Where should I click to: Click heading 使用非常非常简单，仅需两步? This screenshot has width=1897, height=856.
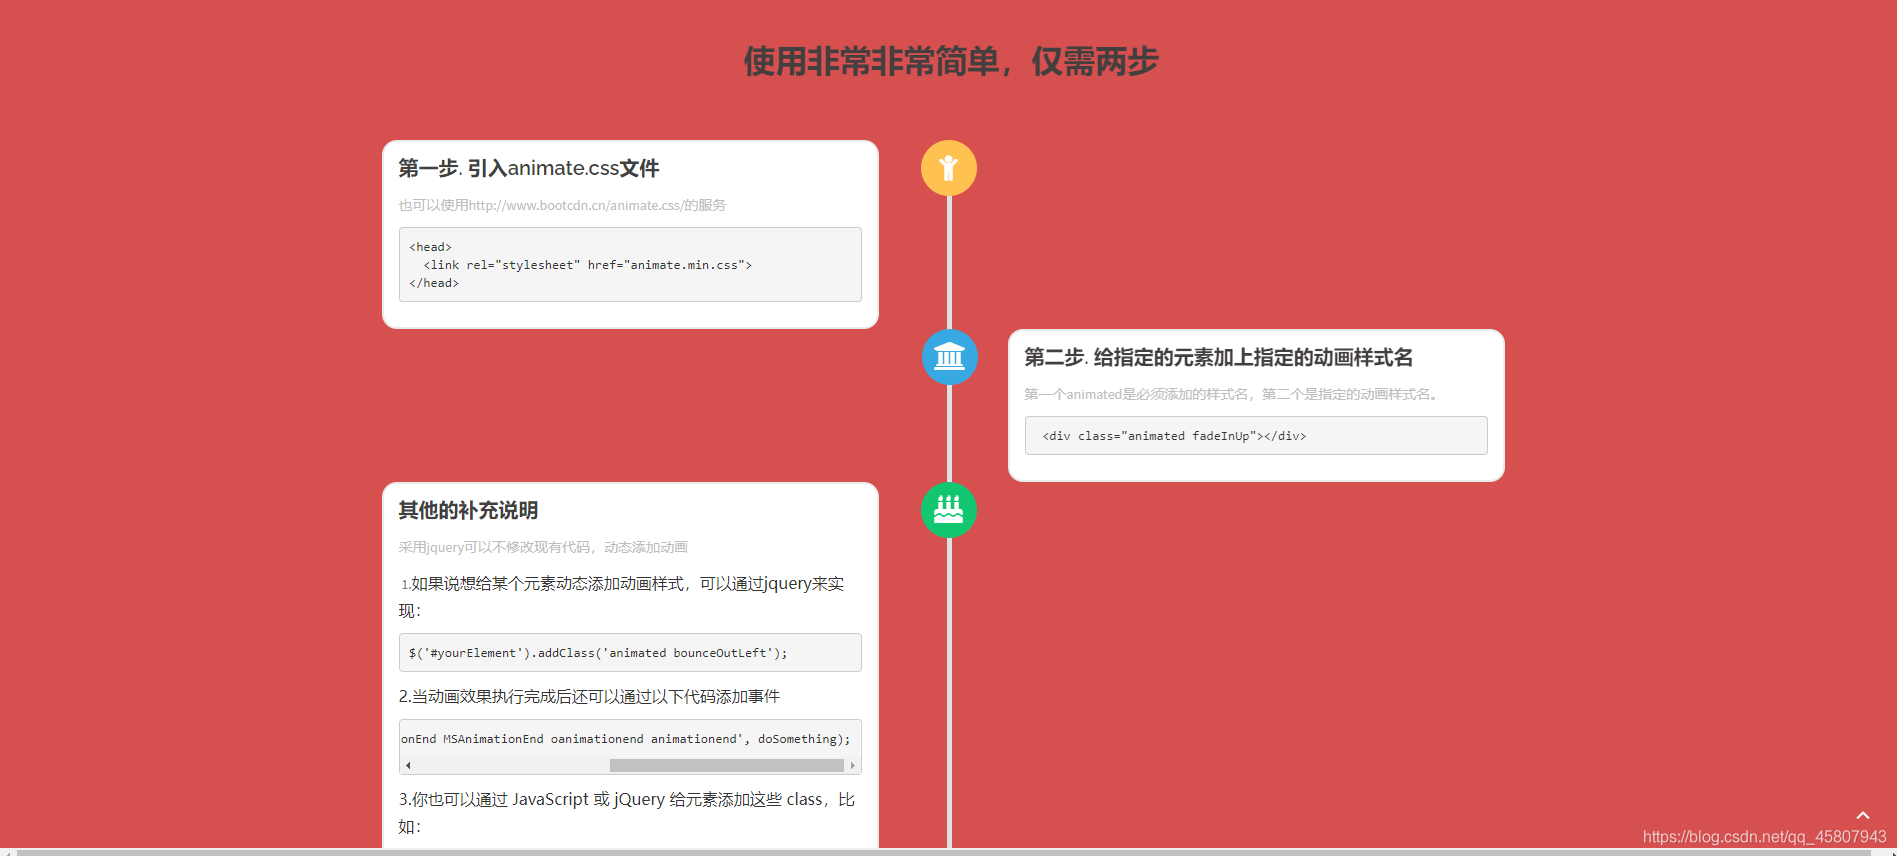coord(950,62)
